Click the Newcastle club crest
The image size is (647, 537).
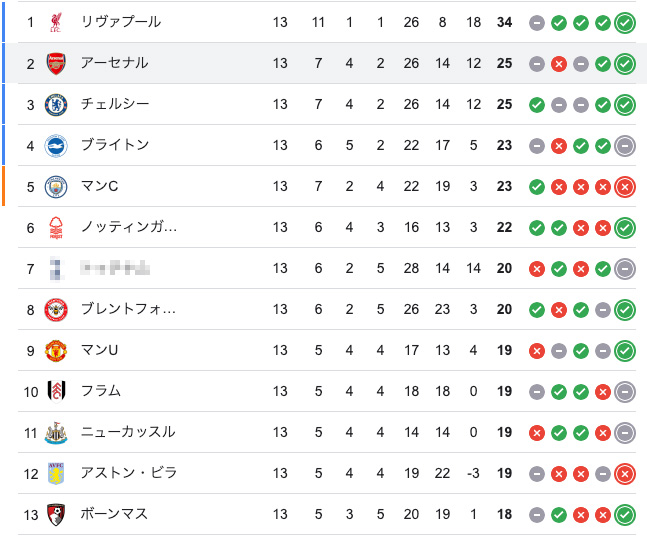[x=56, y=433]
